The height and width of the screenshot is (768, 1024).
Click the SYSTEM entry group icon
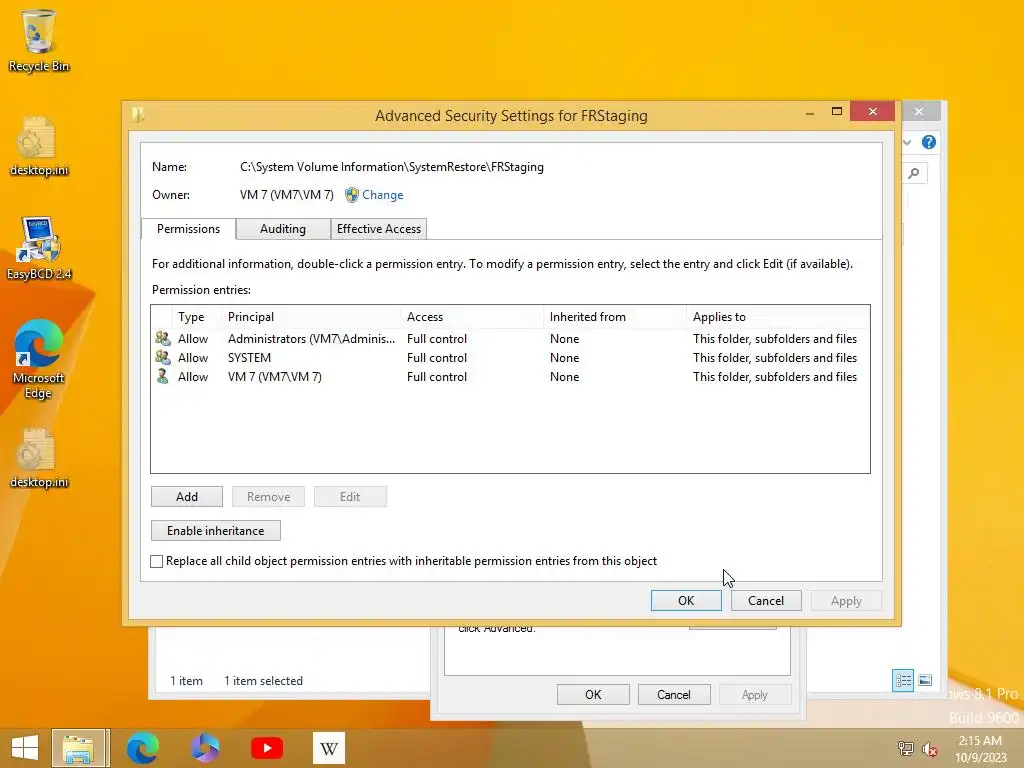[163, 357]
